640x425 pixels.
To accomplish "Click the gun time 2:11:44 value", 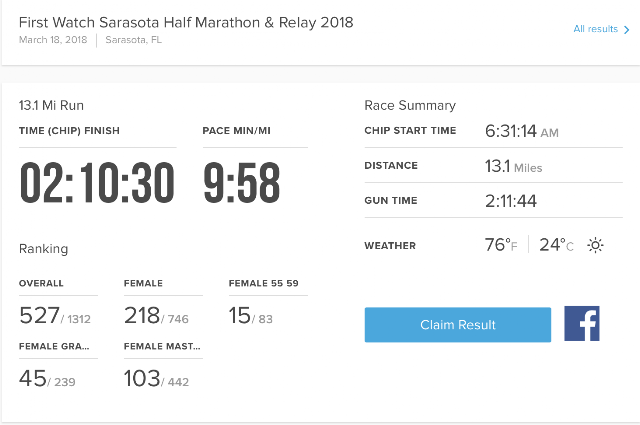I will point(511,201).
